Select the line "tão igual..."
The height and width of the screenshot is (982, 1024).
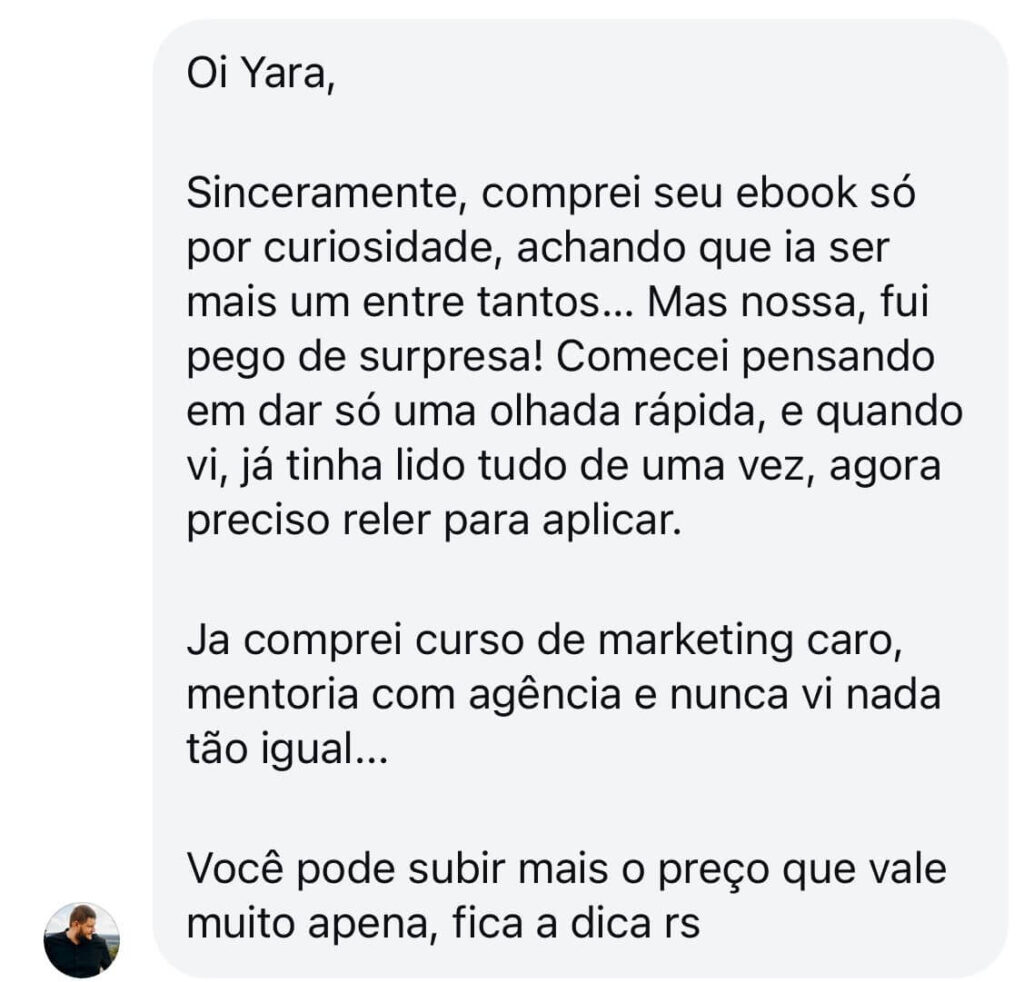[287, 750]
